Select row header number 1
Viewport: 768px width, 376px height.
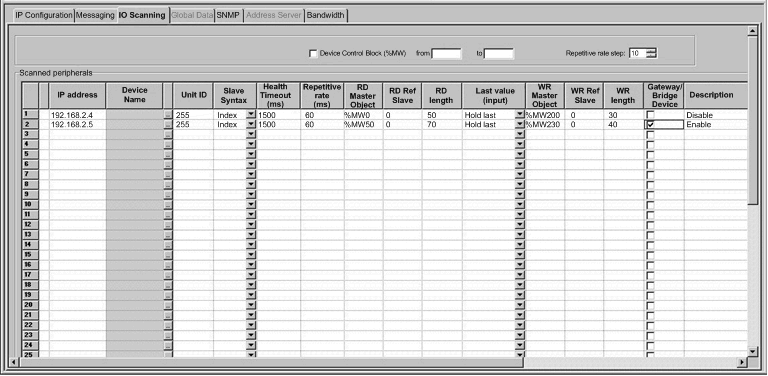click(x=30, y=114)
